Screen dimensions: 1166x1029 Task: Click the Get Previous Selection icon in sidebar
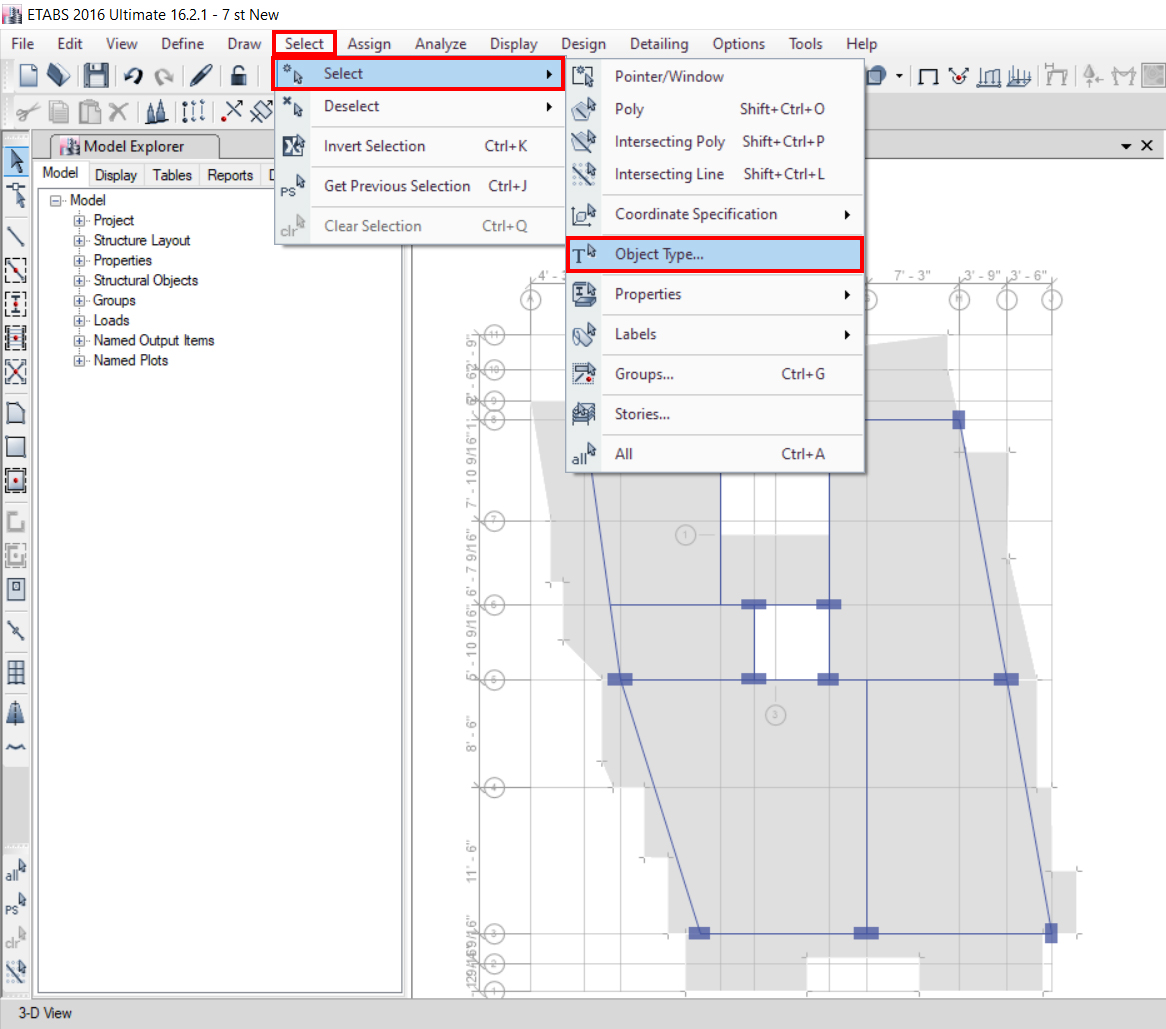[16, 905]
